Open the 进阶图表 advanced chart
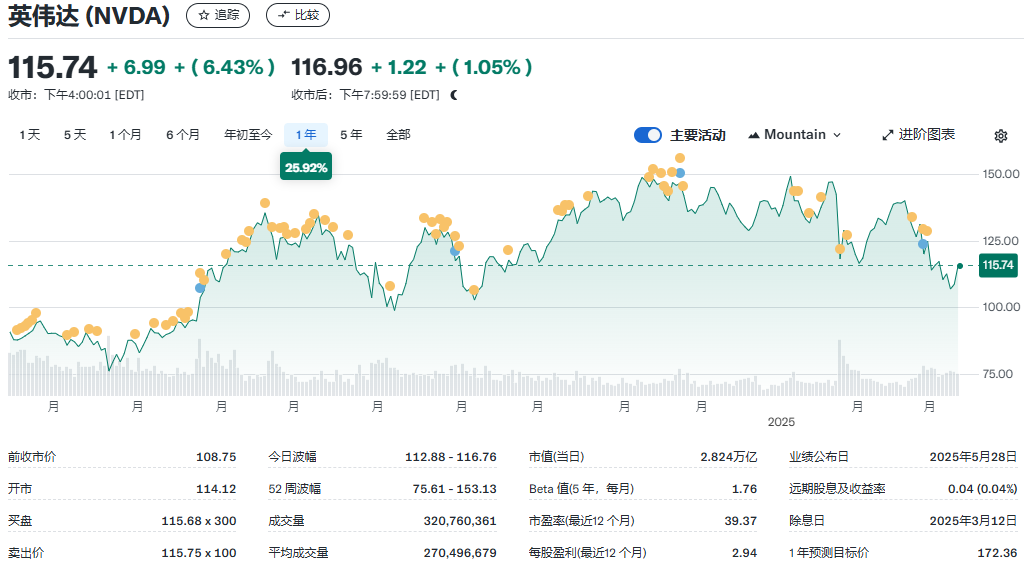 918,135
